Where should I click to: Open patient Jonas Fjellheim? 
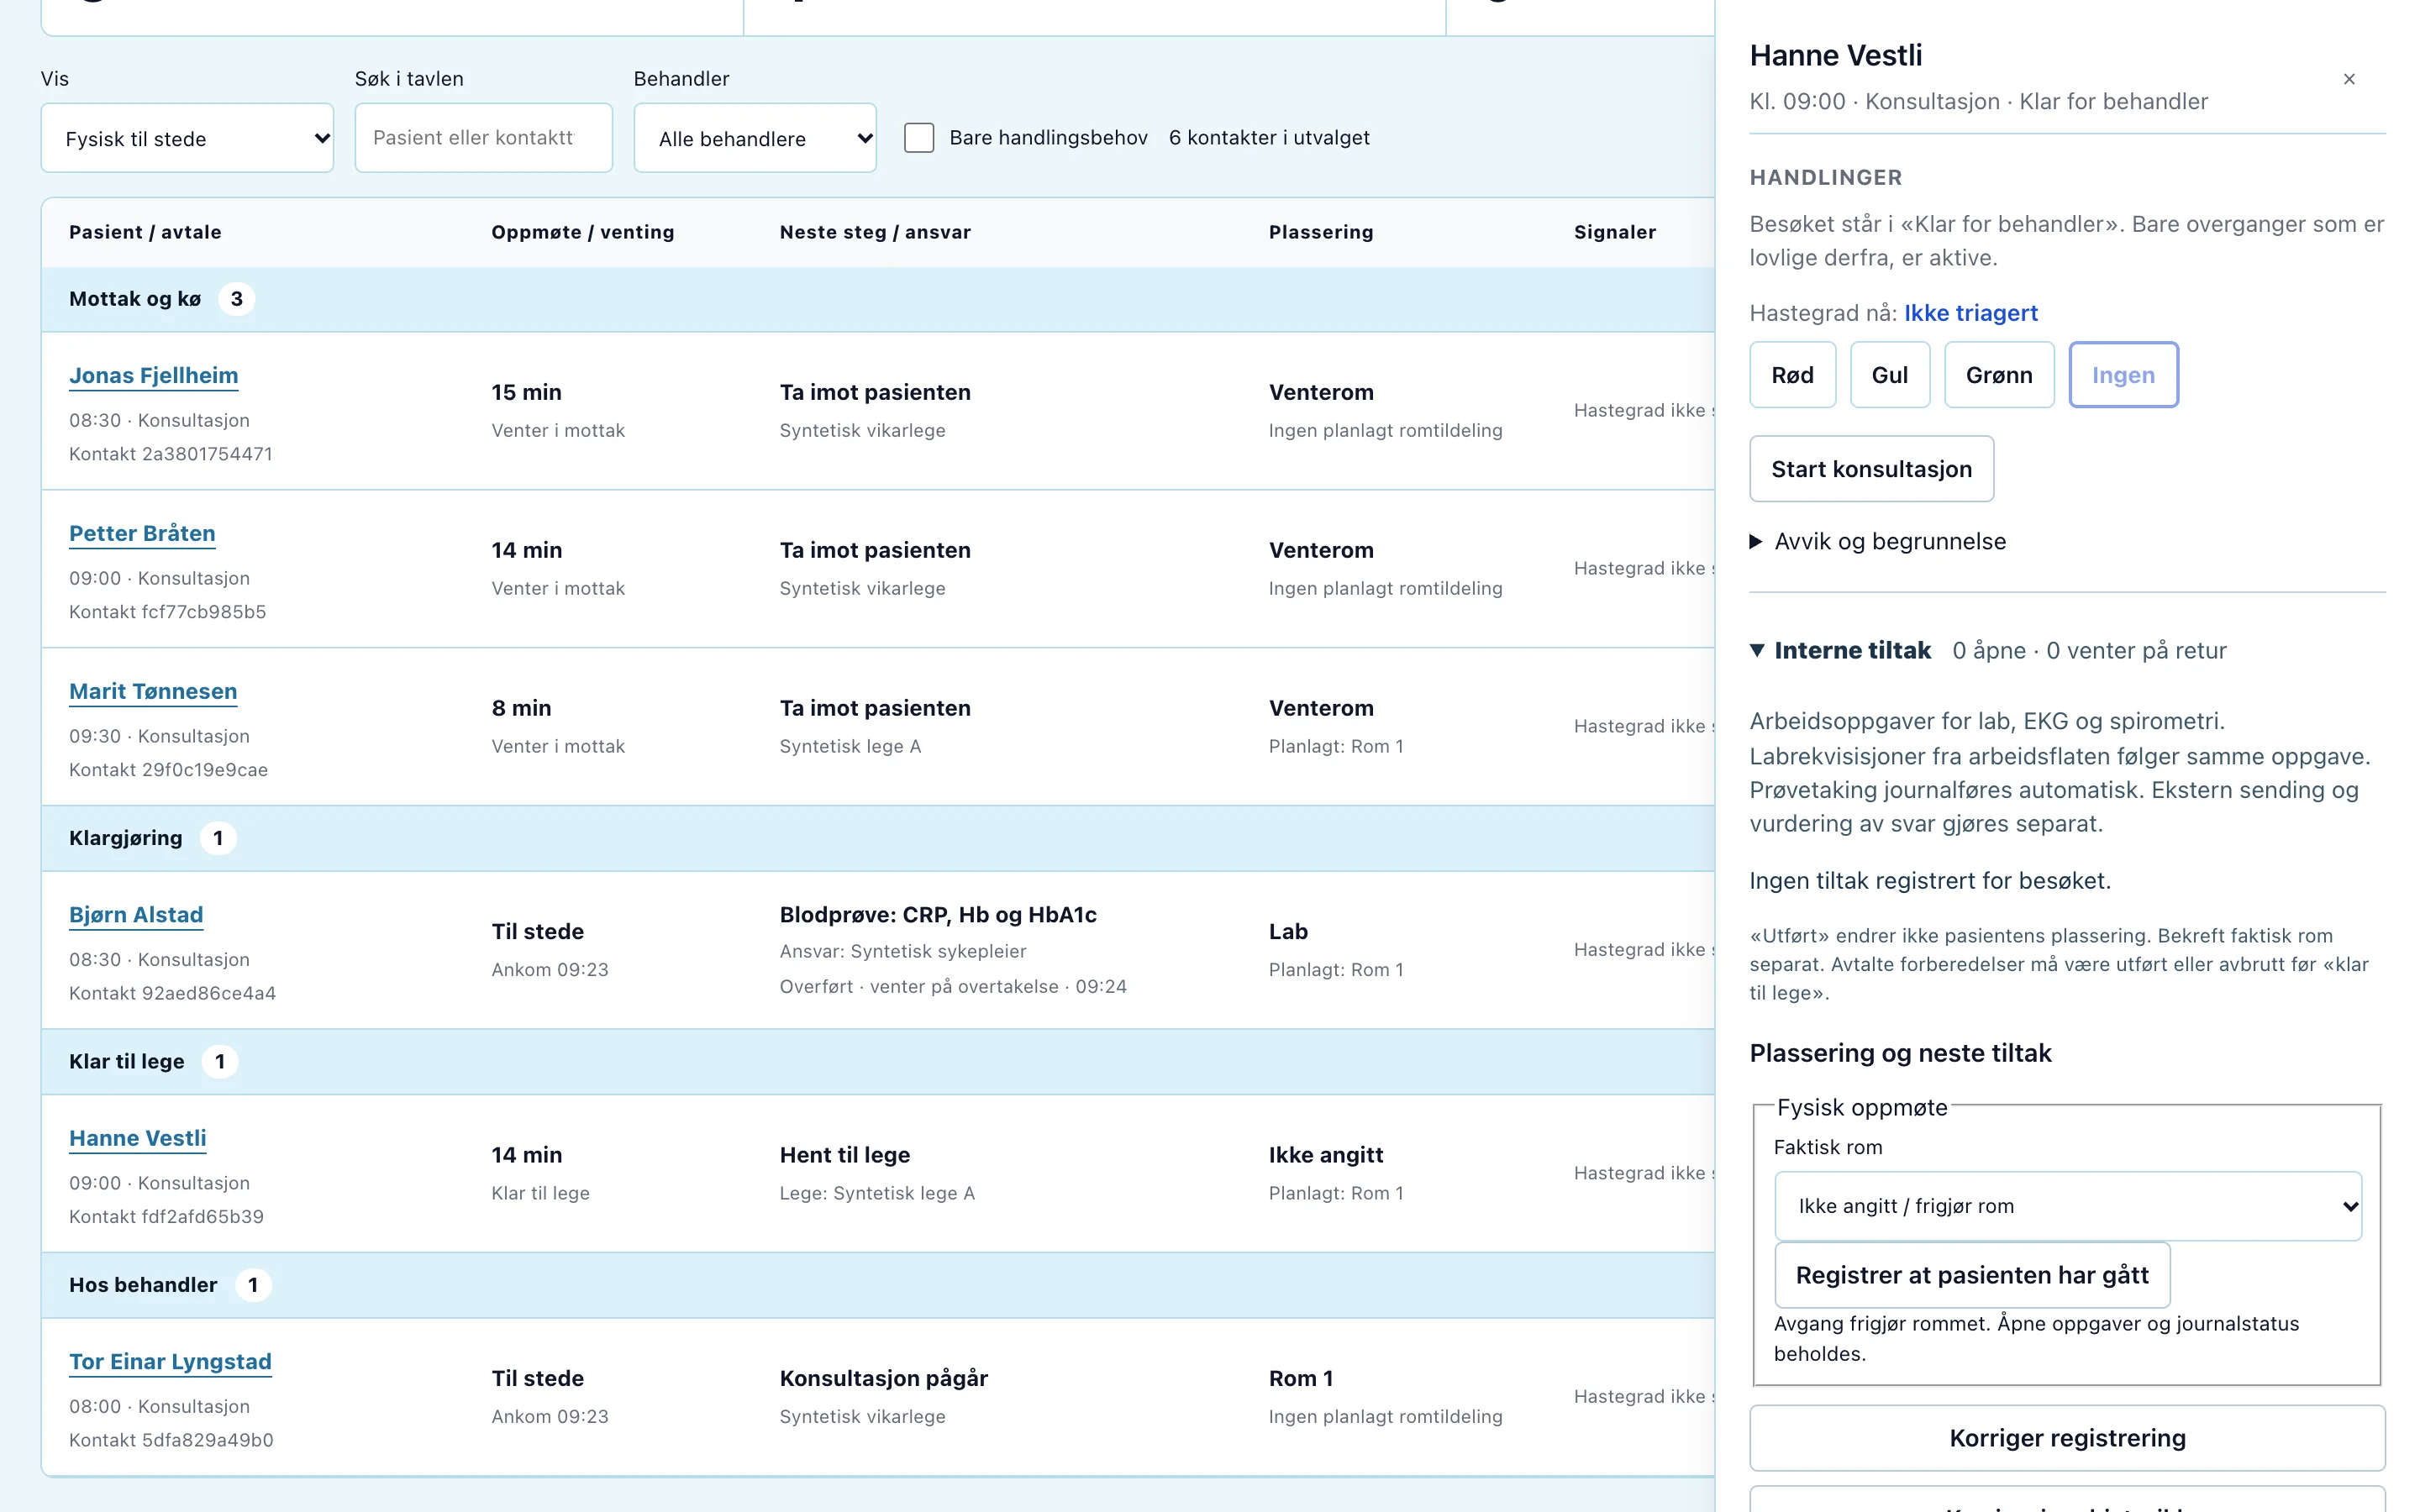pyautogui.click(x=154, y=376)
